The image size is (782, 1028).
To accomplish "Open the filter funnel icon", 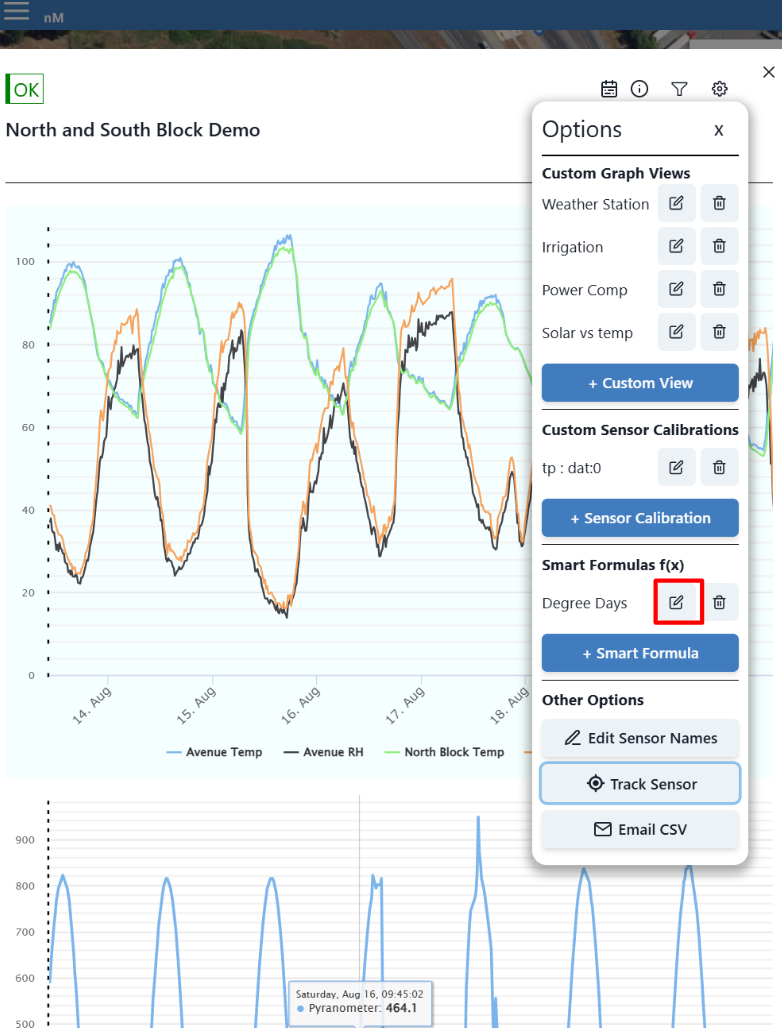I will [679, 89].
